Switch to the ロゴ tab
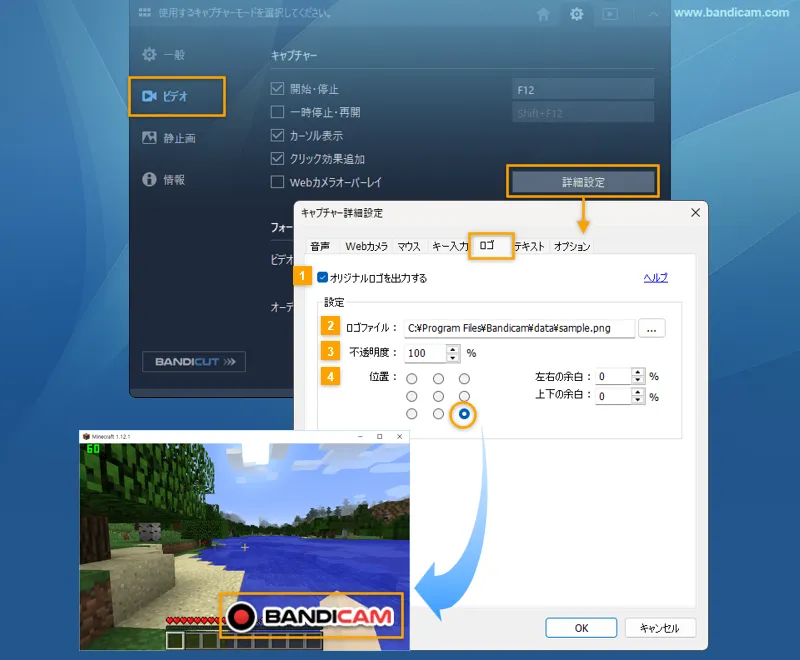800x660 pixels. (490, 246)
